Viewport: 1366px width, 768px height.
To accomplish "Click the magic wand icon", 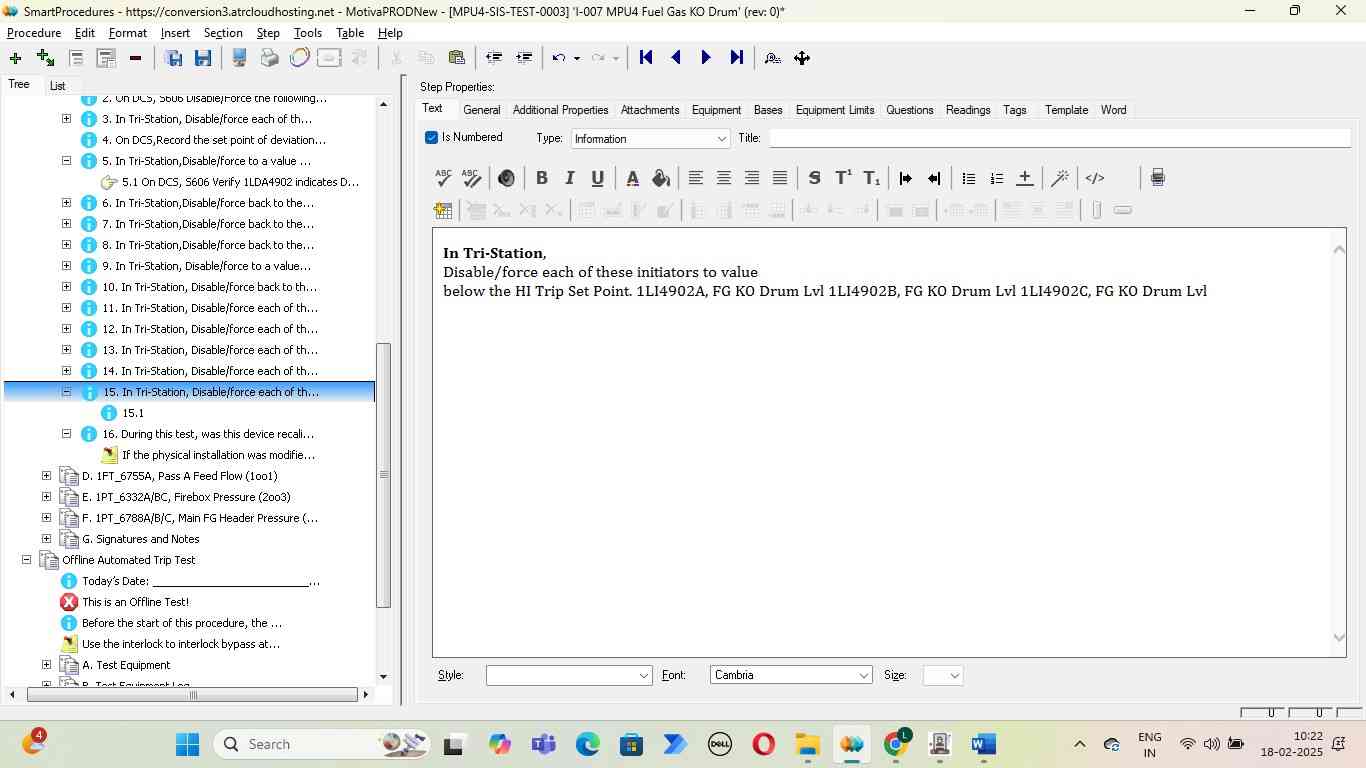I will 1060,178.
